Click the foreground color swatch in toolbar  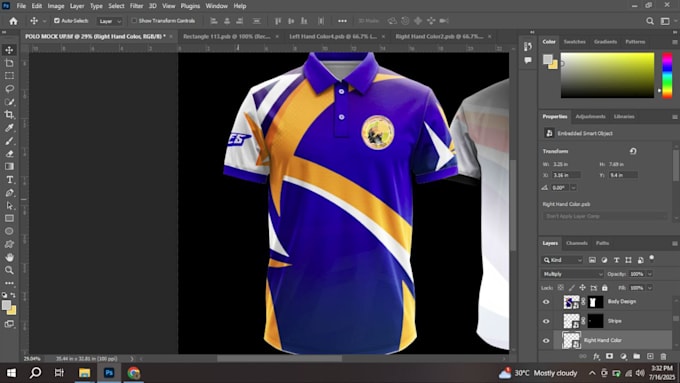click(6, 305)
